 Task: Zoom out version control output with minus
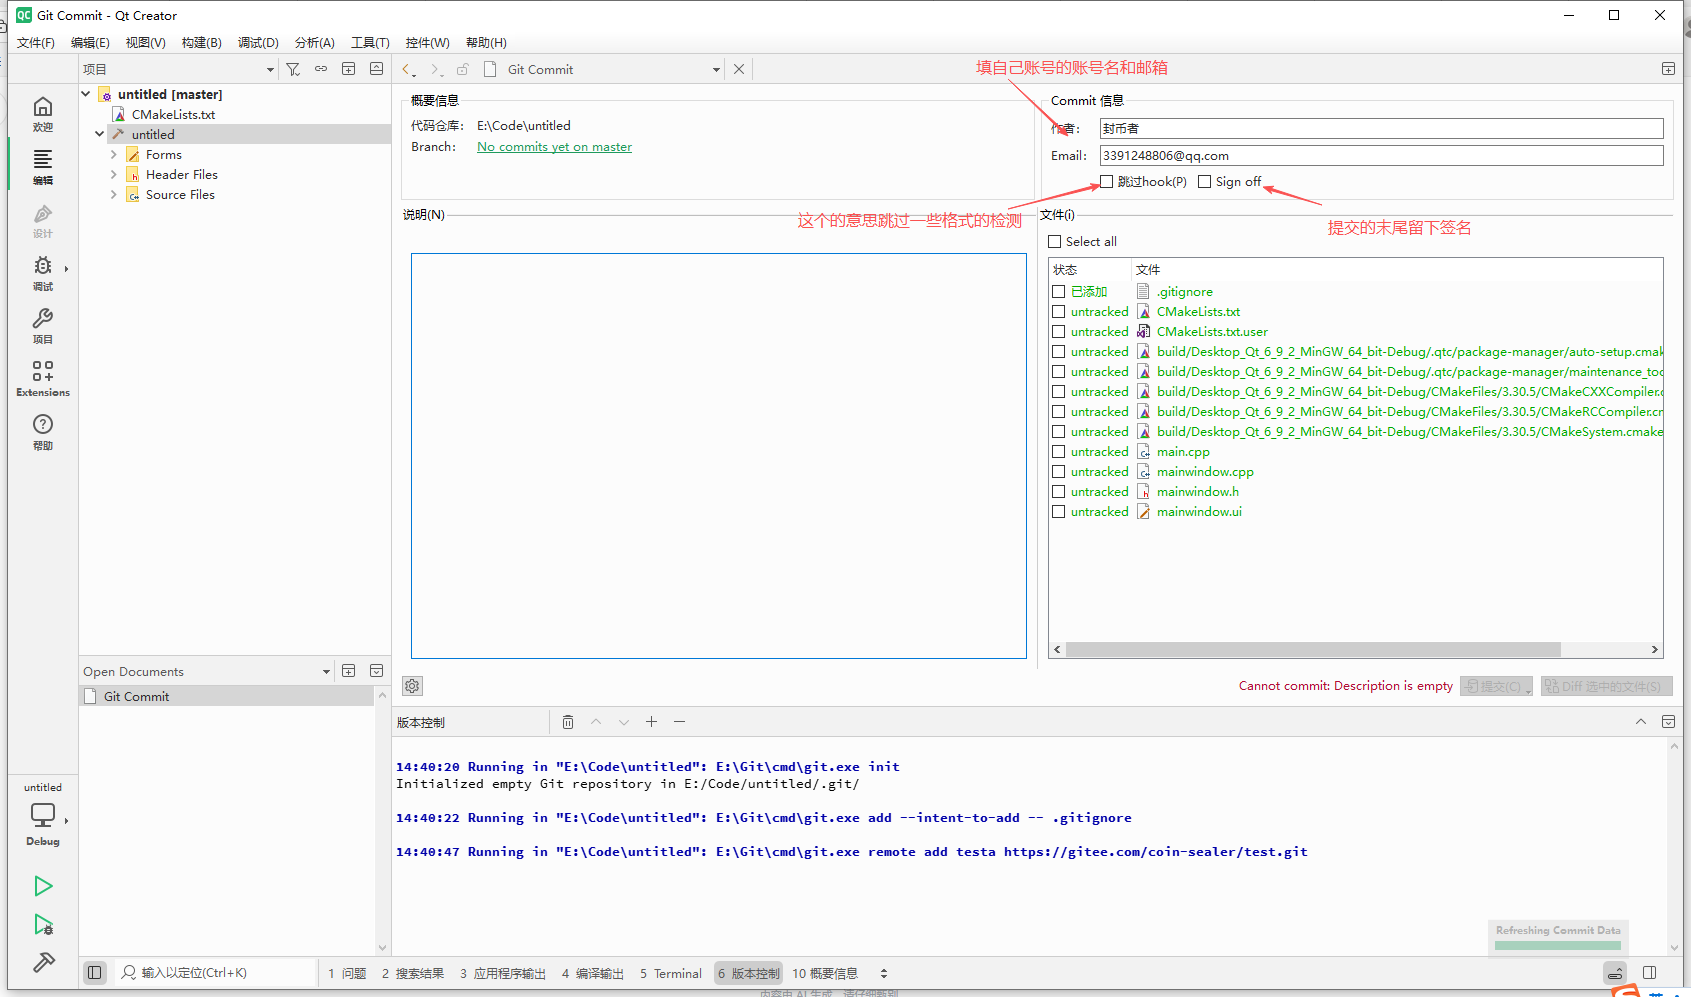click(679, 722)
